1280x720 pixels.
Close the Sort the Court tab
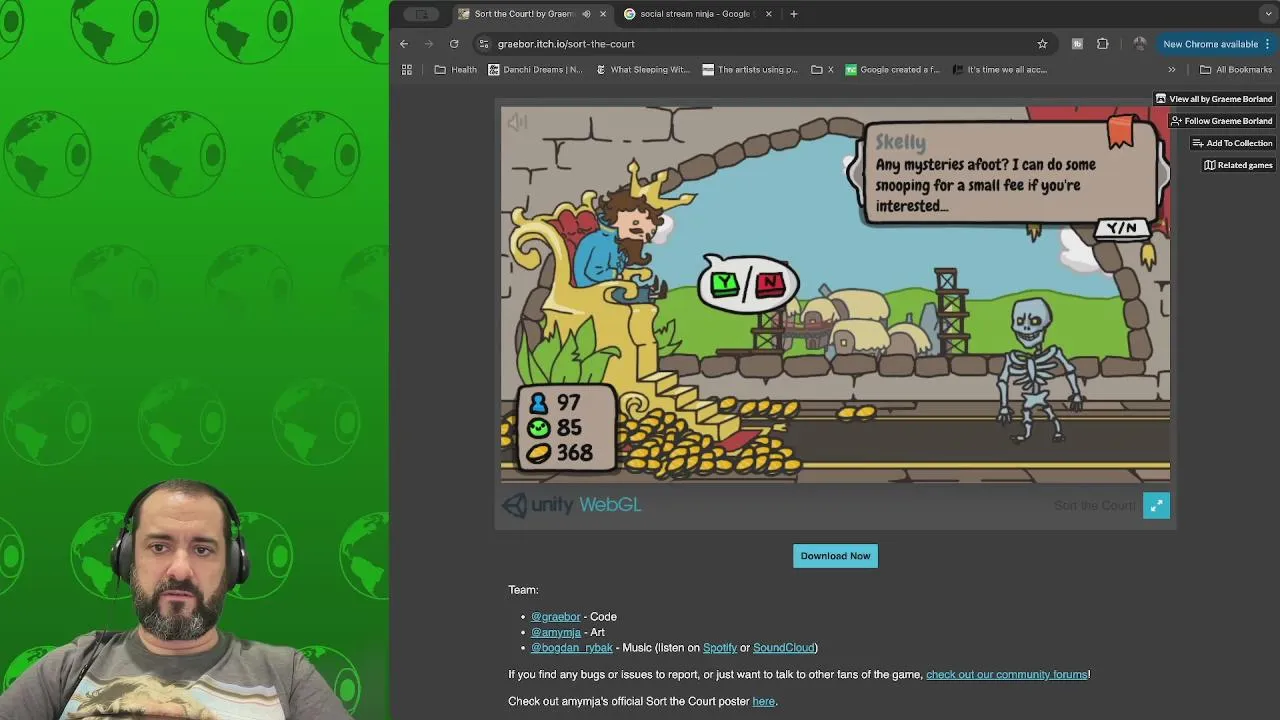[x=603, y=14]
